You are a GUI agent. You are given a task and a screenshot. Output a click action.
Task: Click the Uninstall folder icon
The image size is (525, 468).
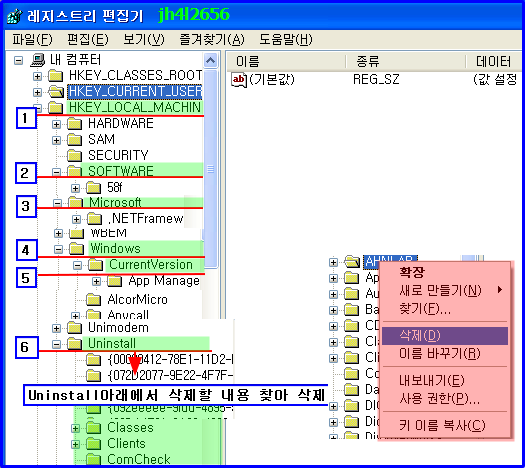[x=75, y=344]
